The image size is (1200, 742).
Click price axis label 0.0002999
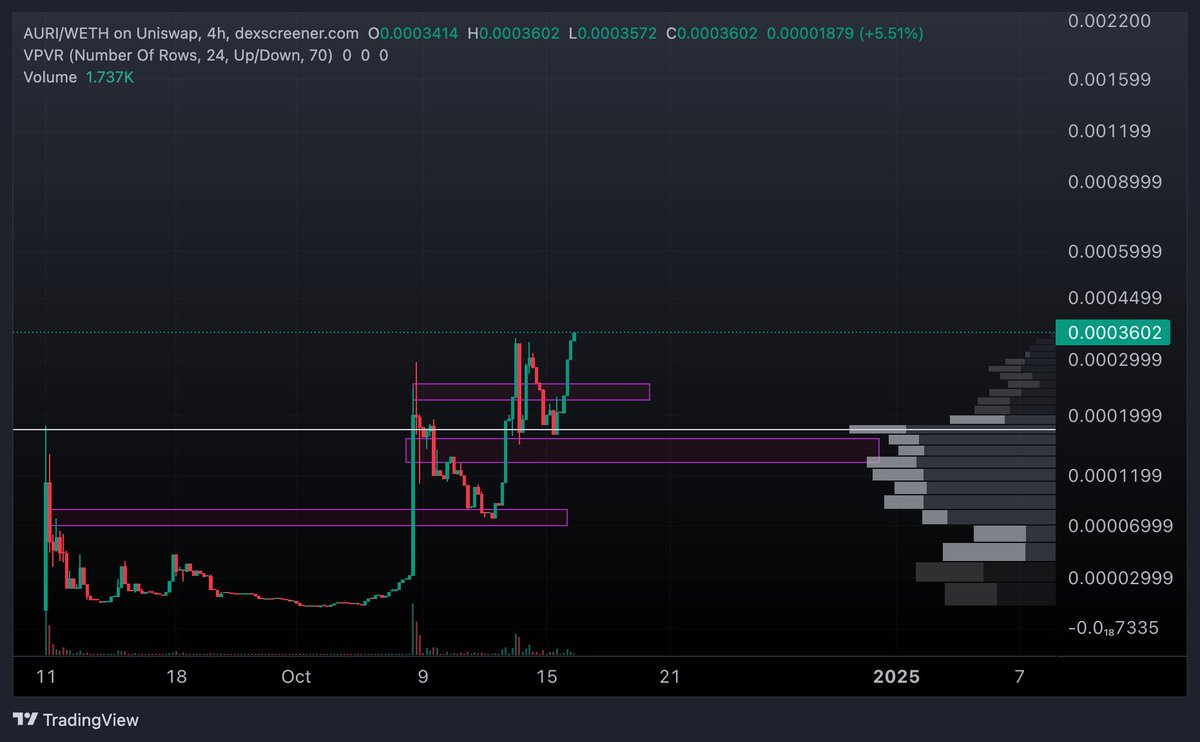(x=1115, y=358)
